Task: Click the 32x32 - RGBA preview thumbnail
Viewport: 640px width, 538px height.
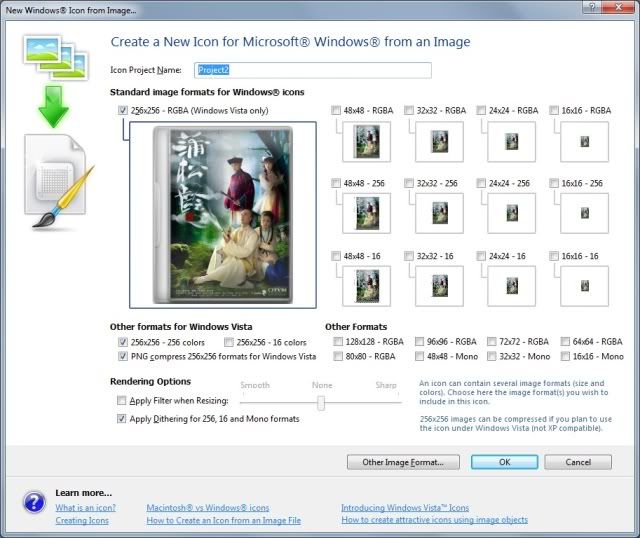Action: click(x=439, y=142)
